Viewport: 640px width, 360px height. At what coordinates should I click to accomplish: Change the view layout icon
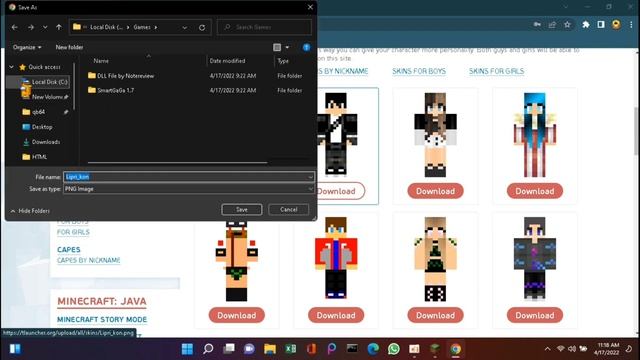click(x=277, y=47)
